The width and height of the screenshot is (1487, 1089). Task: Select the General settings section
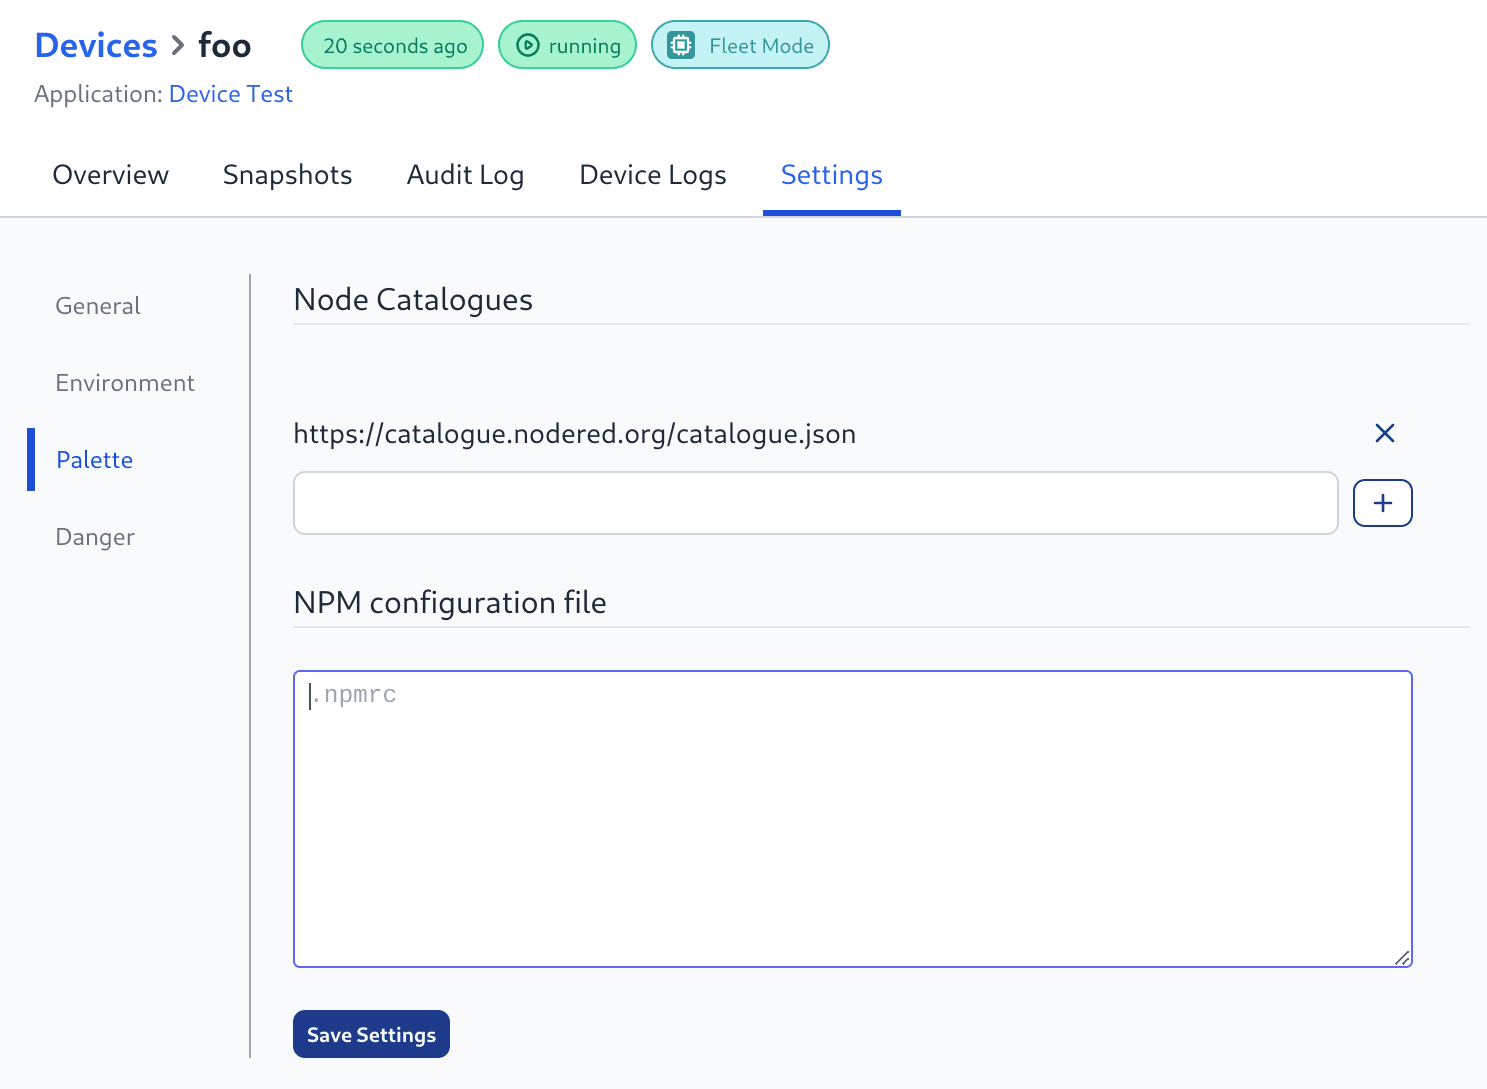(x=97, y=305)
